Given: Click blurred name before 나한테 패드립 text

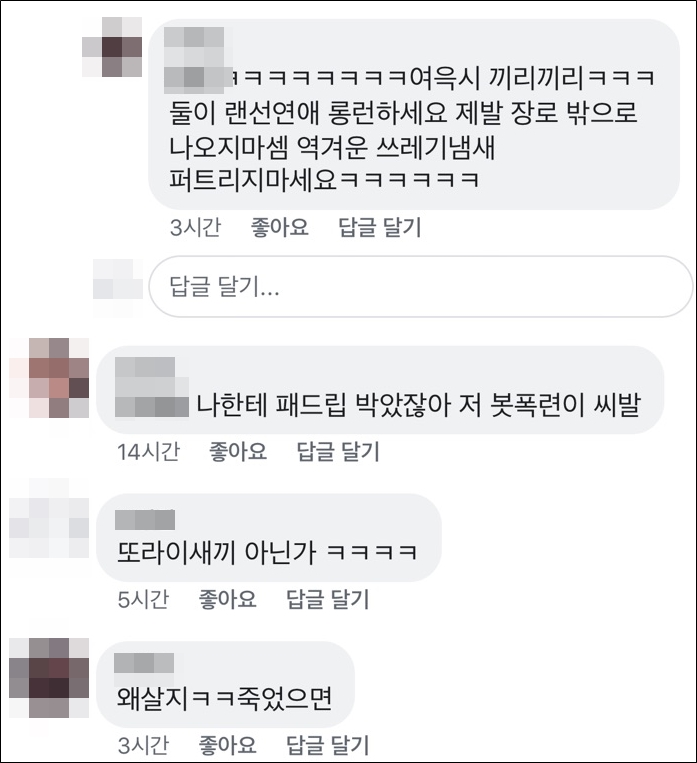Looking at the screenshot, I should (152, 387).
